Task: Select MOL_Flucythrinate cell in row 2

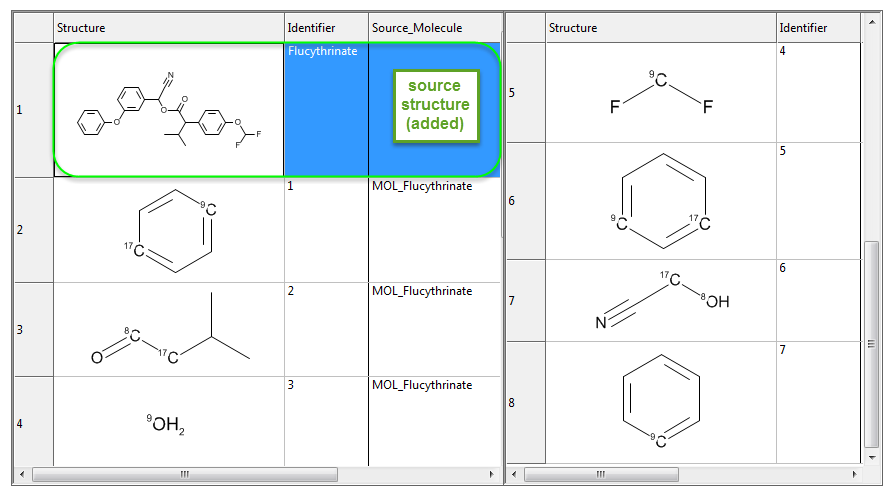Action: 435,230
